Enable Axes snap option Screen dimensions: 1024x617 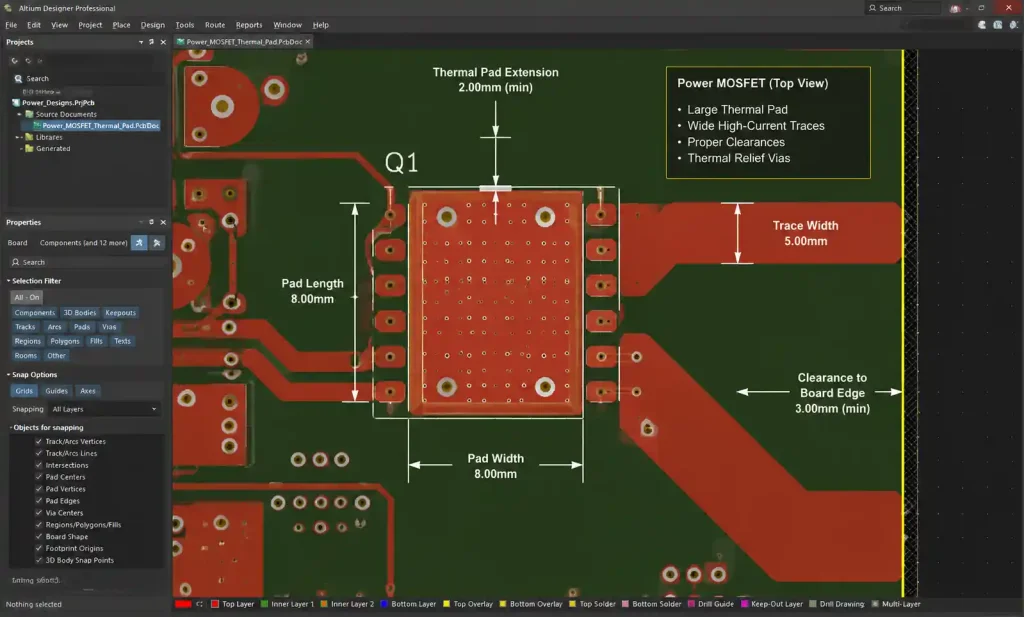point(88,391)
